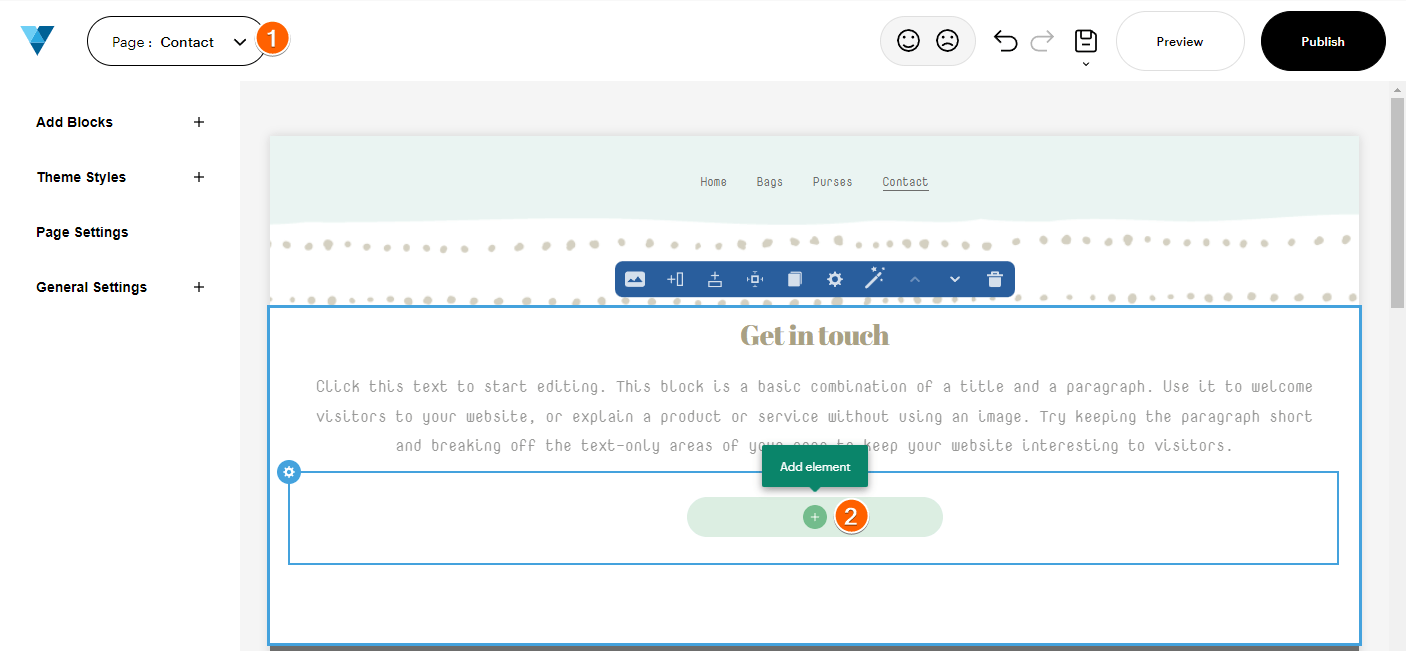This screenshot has width=1406, height=651.
Task: Select the change background image icon
Action: coord(635,279)
